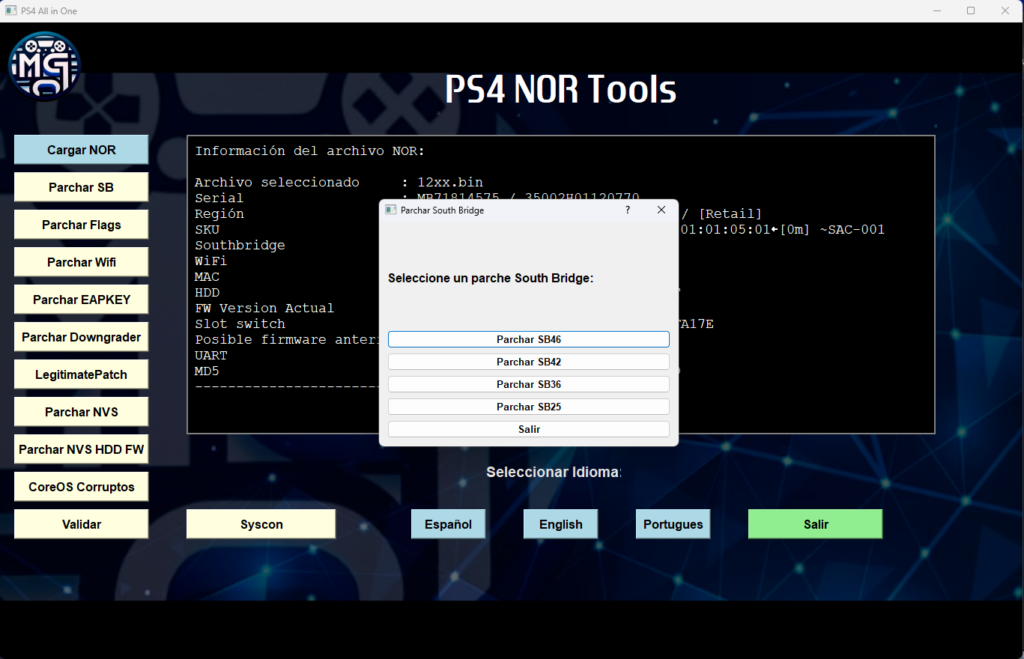Click the LegitimatePatch button

(81, 375)
